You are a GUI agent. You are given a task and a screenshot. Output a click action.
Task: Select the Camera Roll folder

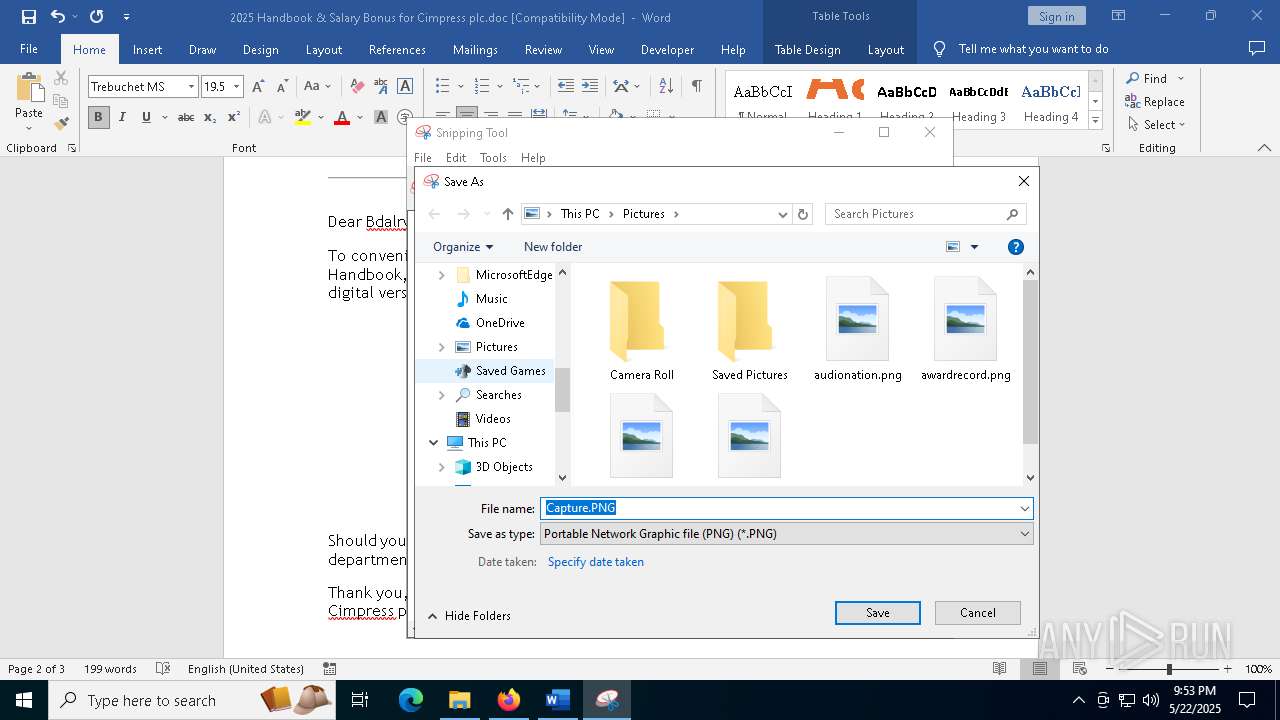pyautogui.click(x=642, y=330)
